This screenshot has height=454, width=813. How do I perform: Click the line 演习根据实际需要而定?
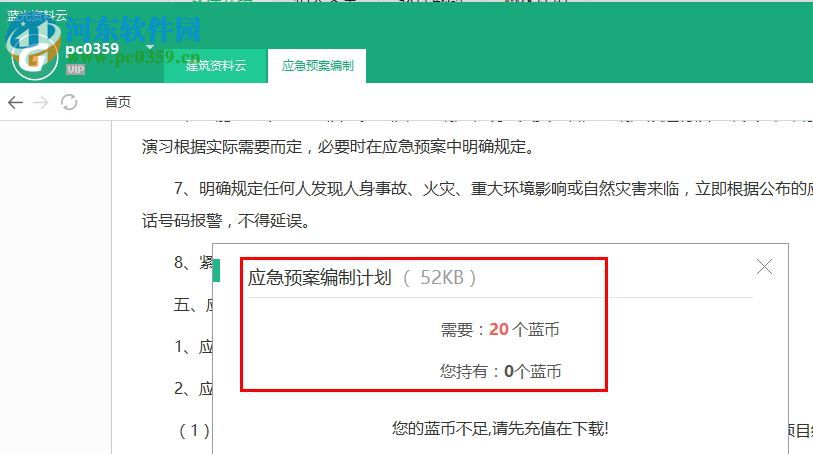[338, 147]
